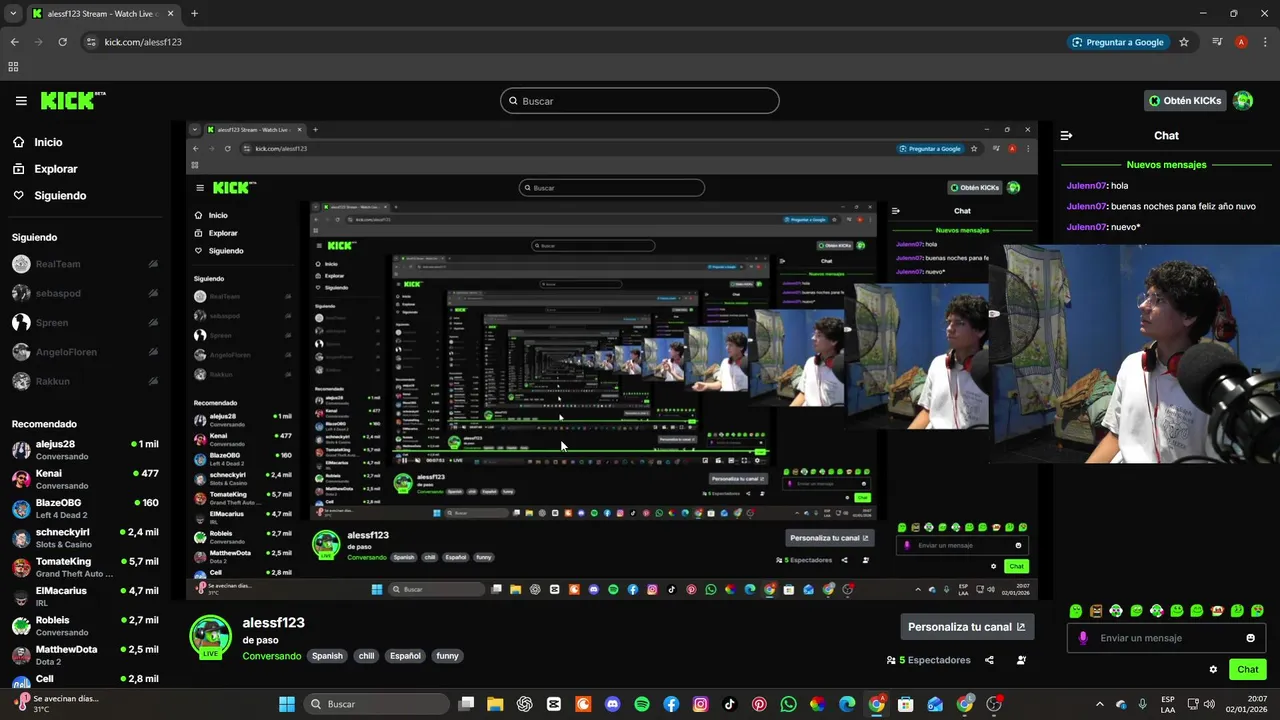Open recommended channel TomateKing

pos(85,567)
